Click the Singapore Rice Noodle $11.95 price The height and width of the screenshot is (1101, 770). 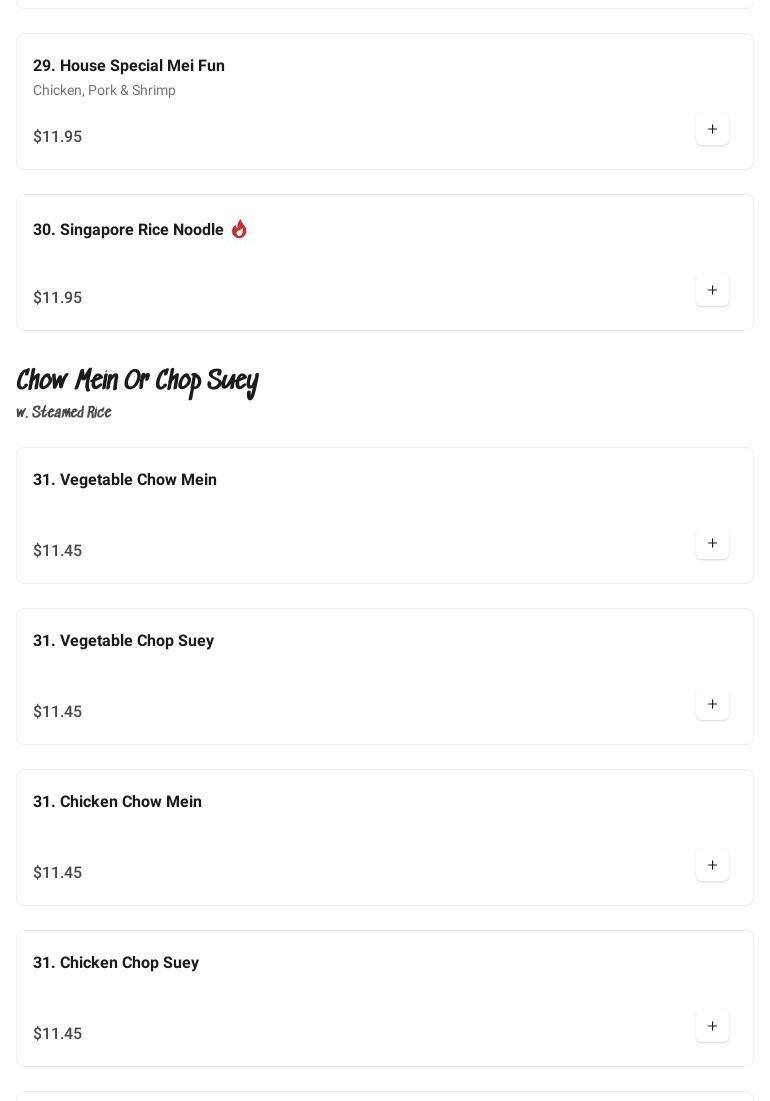[58, 298]
